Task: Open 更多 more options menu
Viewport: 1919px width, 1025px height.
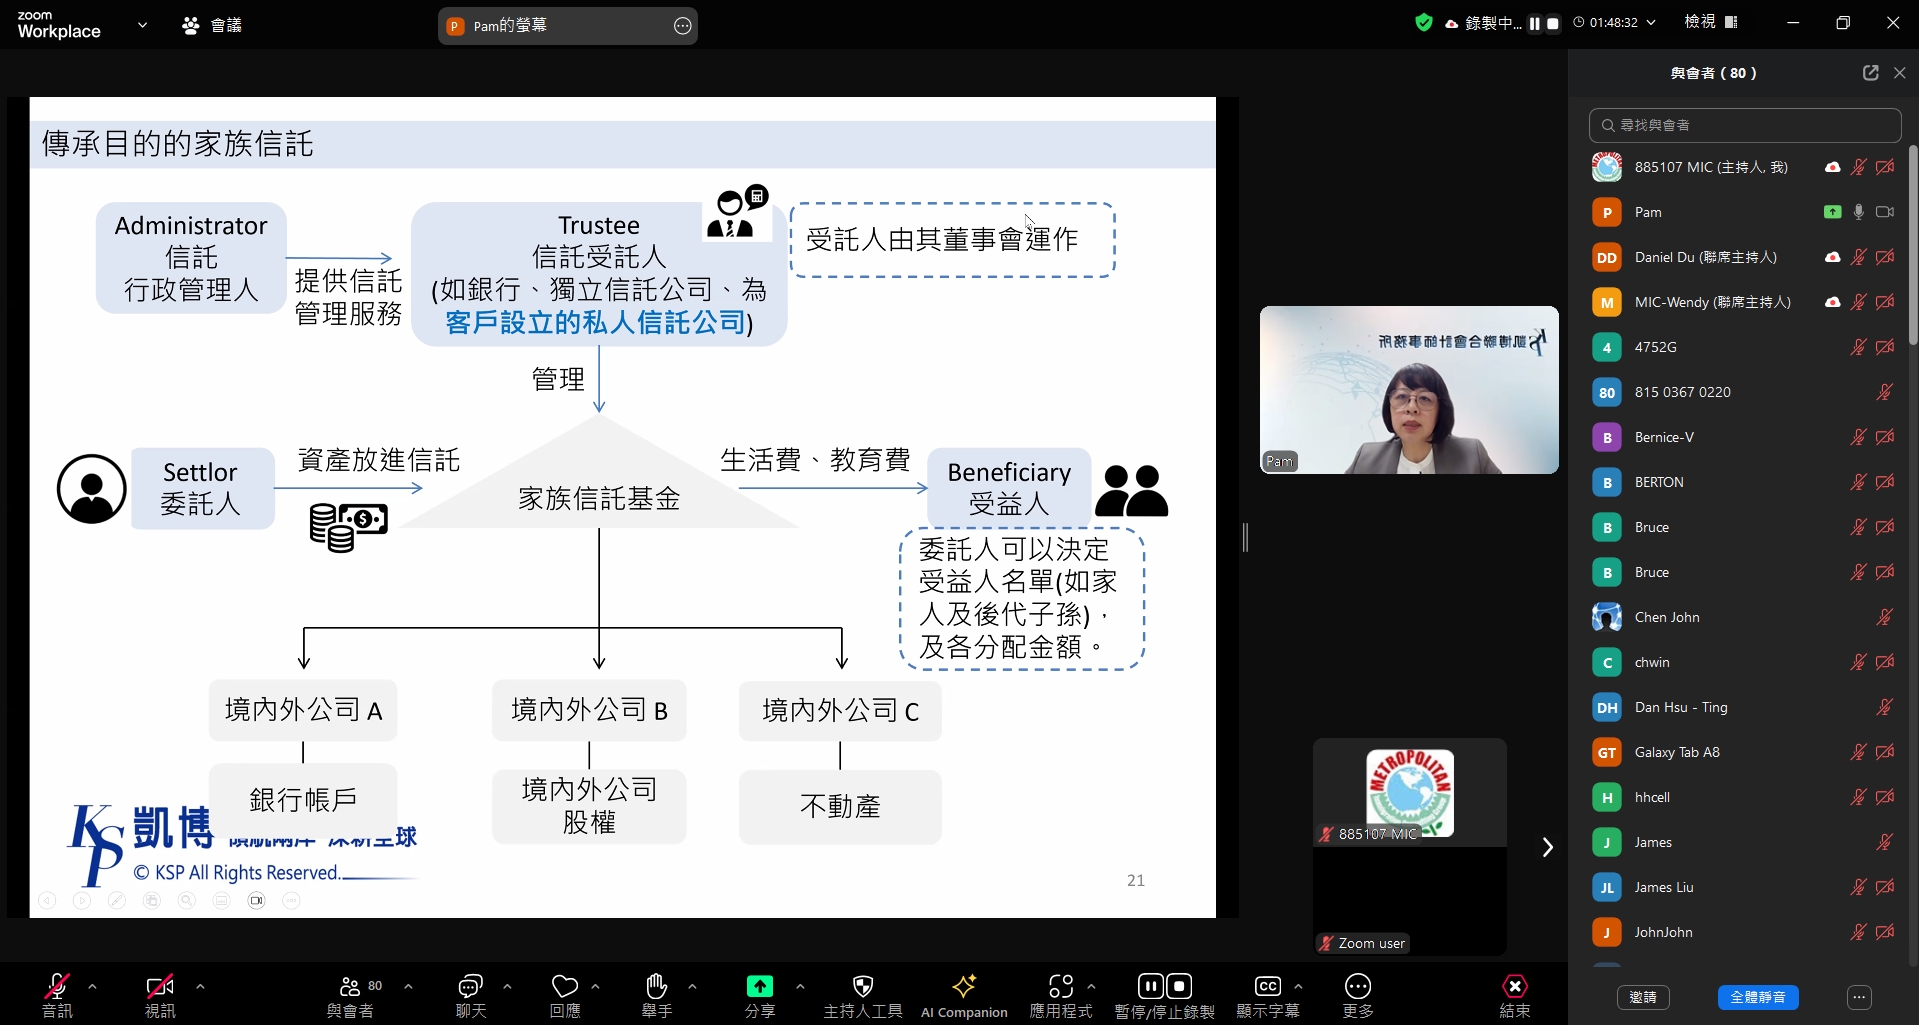Action: pyautogui.click(x=1357, y=987)
